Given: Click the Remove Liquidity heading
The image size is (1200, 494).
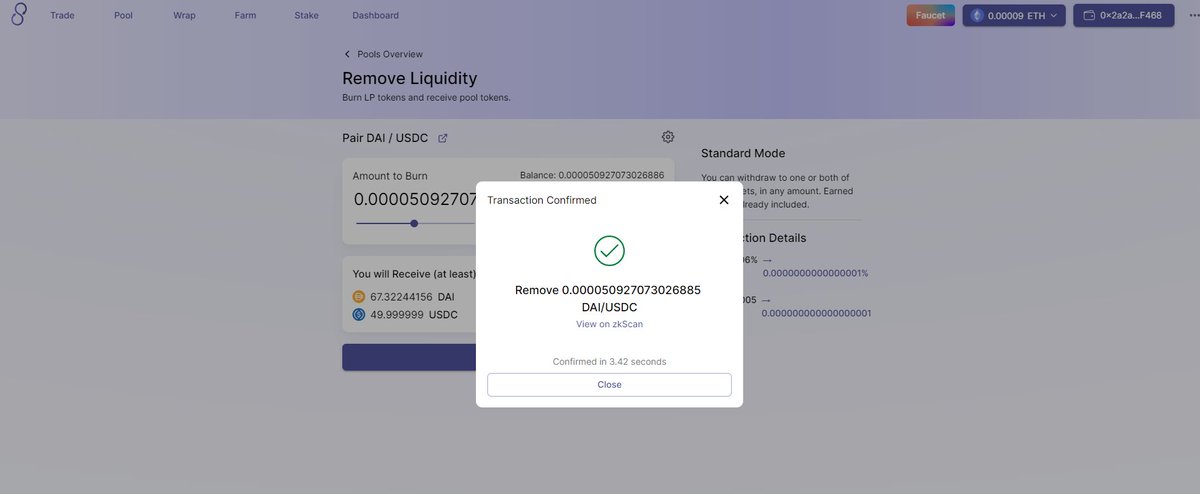Looking at the screenshot, I should 410,78.
